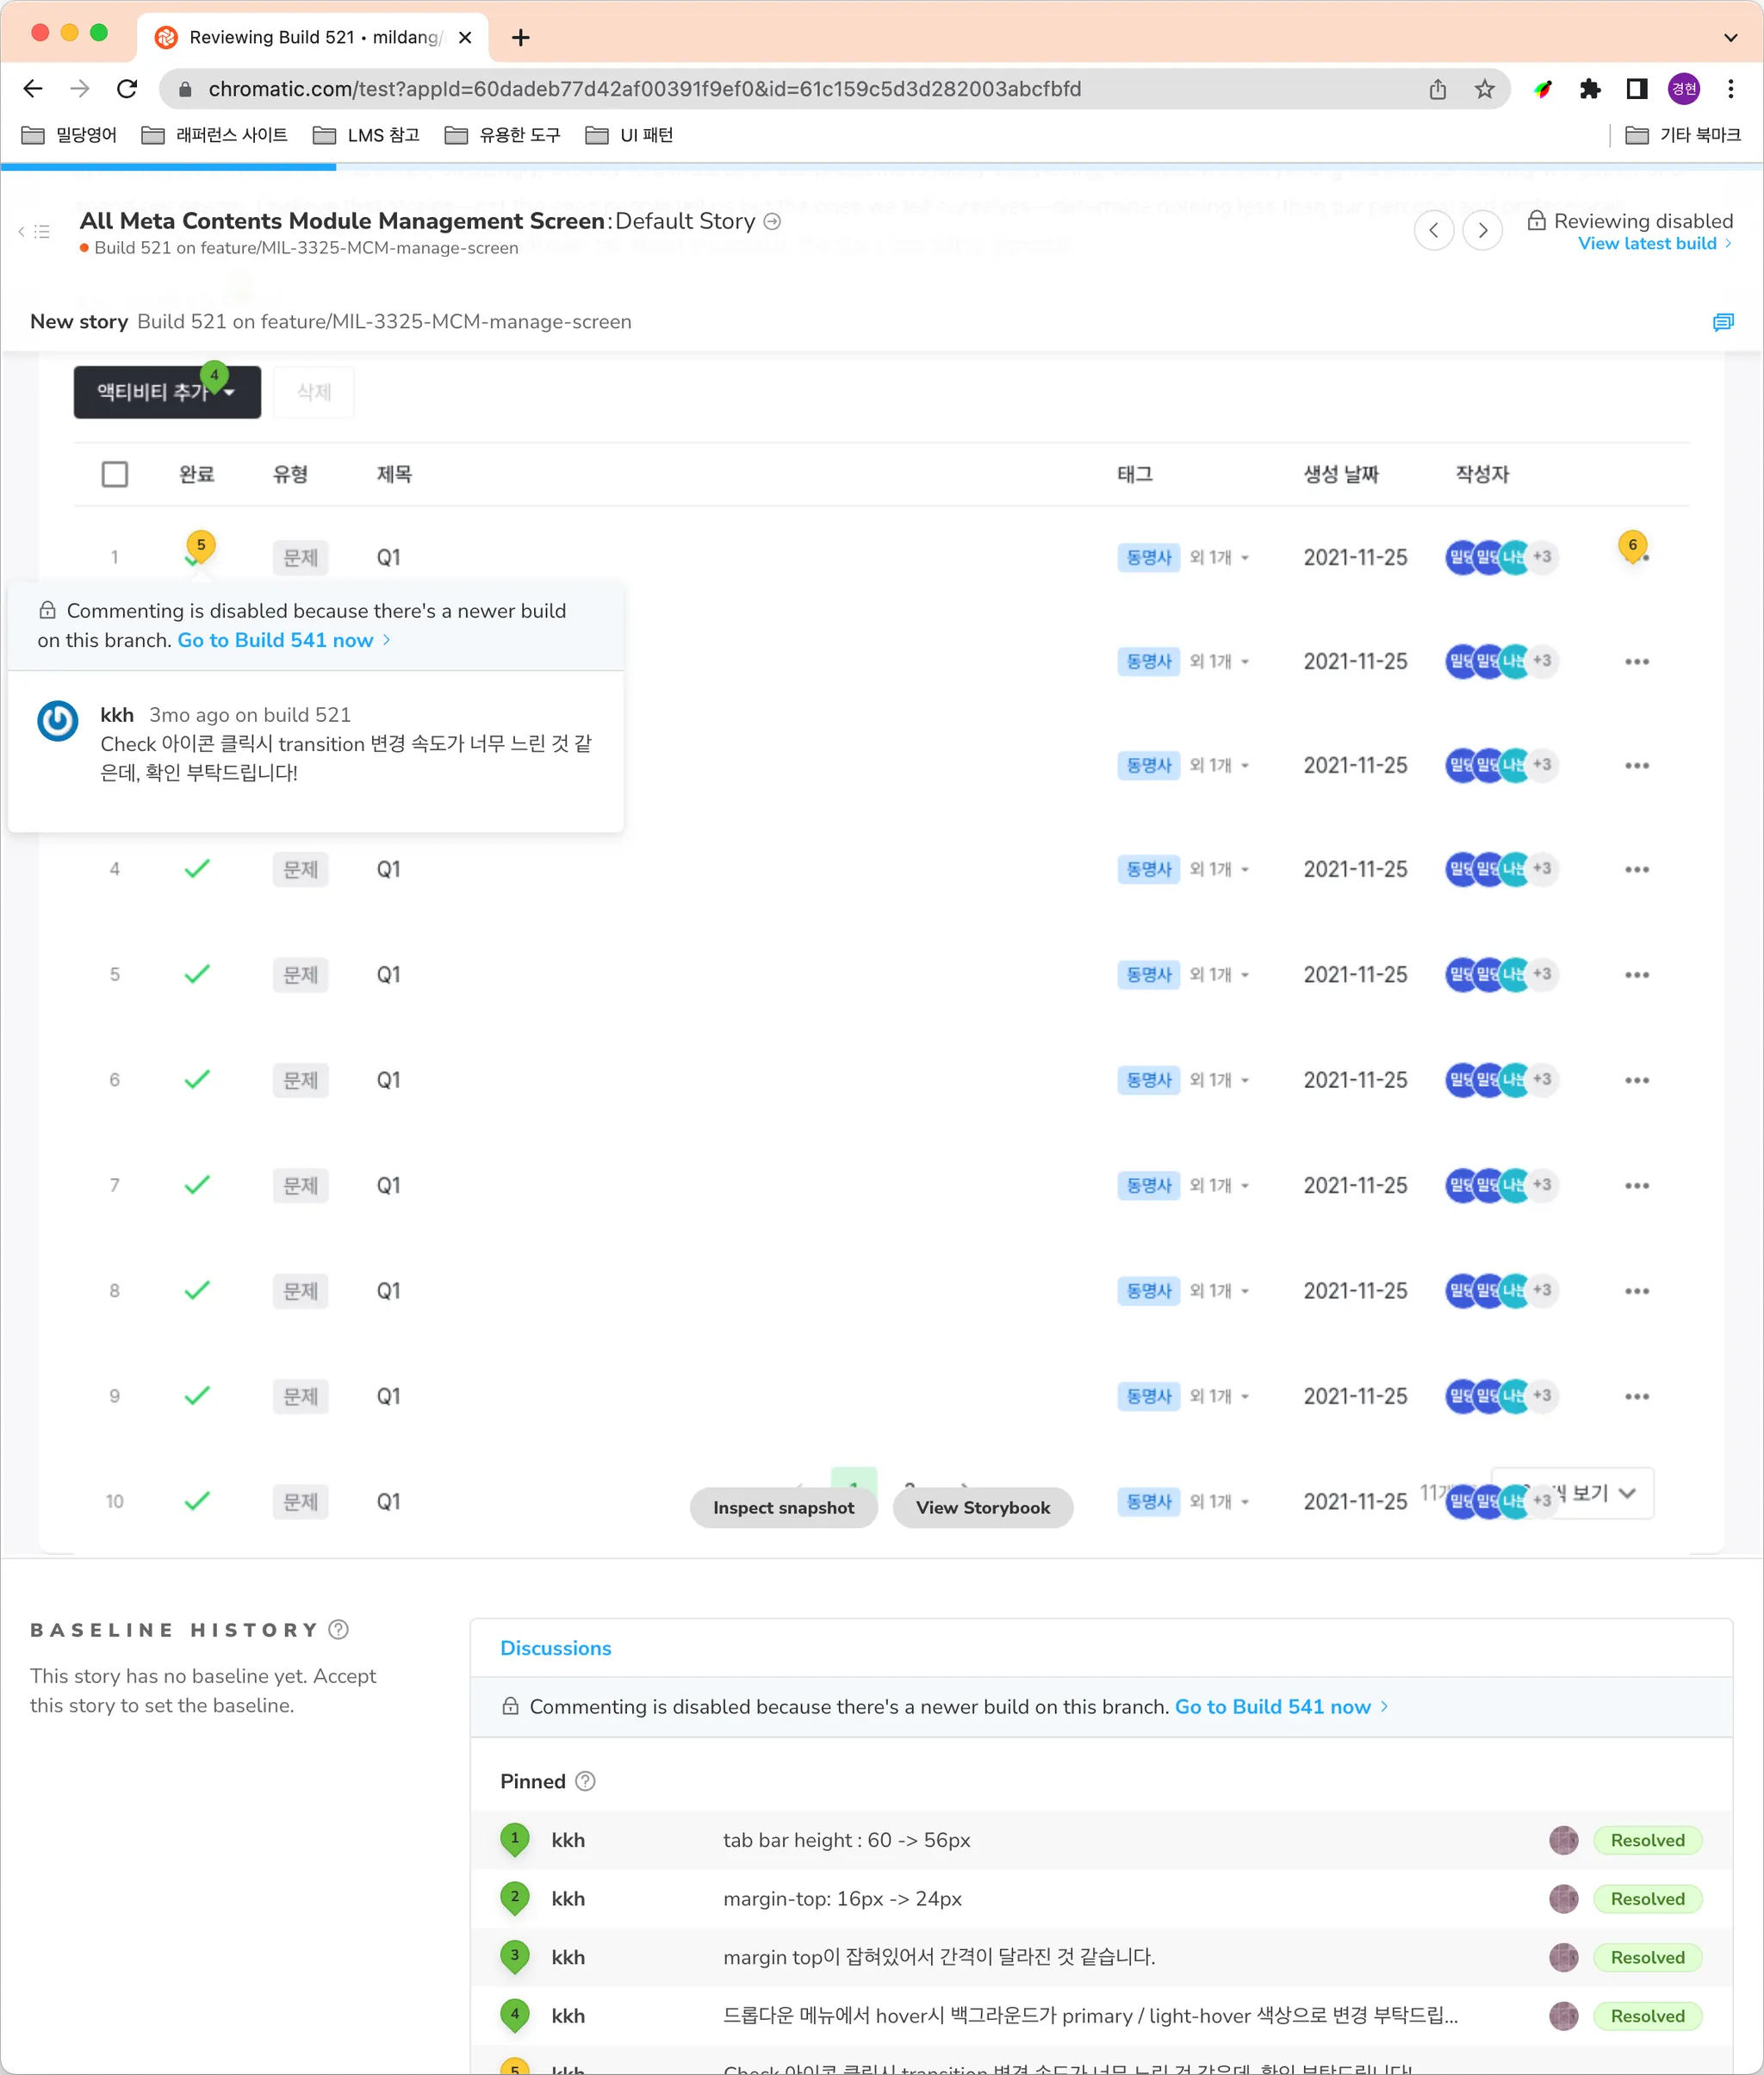1764x2075 pixels.
Task: Open Baseline History help icon
Action: pyautogui.click(x=339, y=1629)
